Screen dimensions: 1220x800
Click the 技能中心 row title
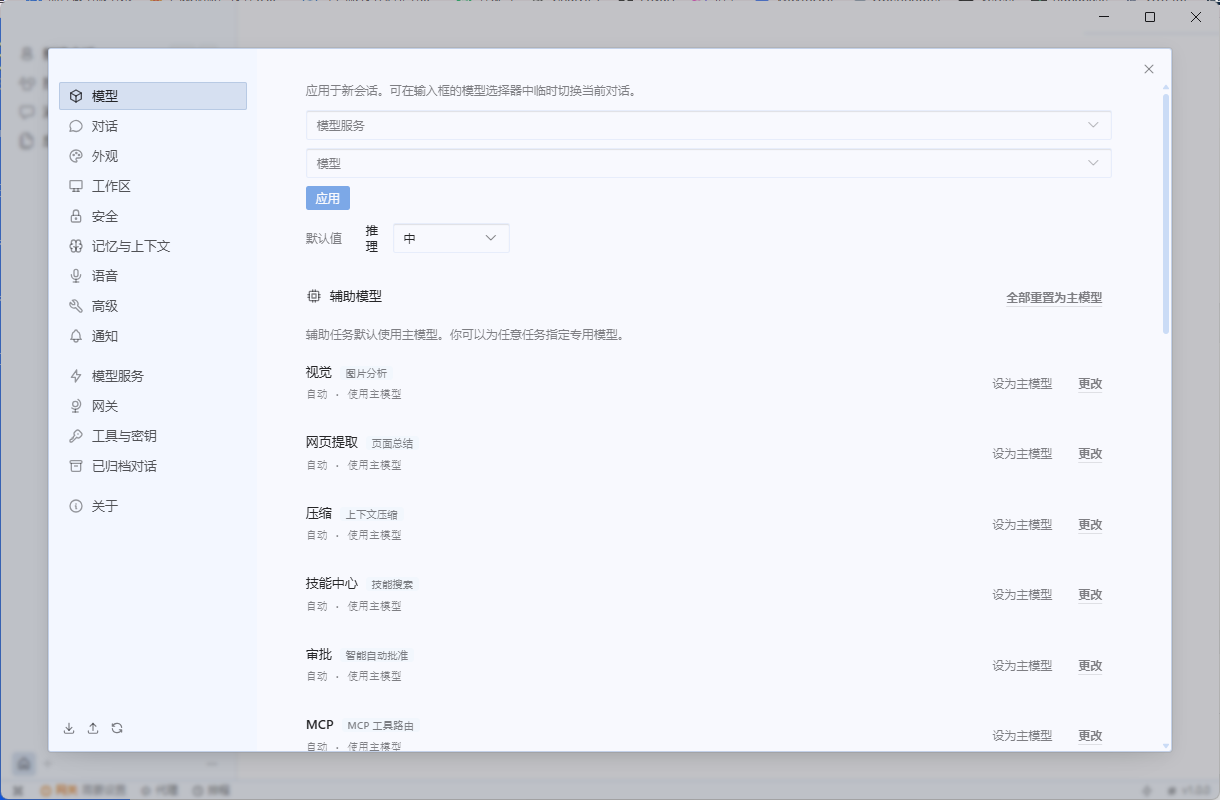pyautogui.click(x=332, y=583)
